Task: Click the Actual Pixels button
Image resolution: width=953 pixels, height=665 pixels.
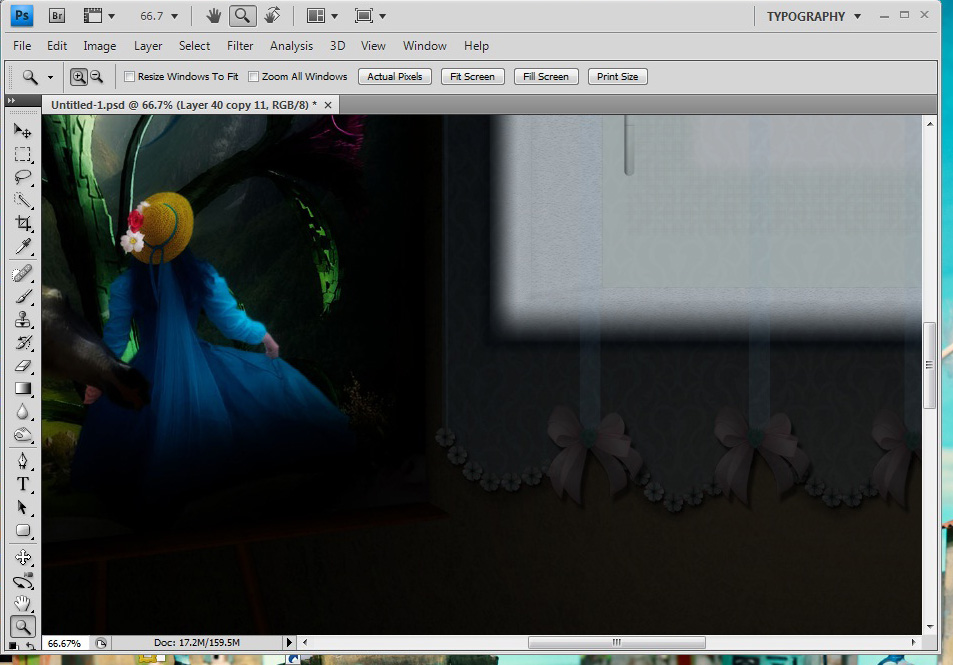Action: [x=394, y=77]
